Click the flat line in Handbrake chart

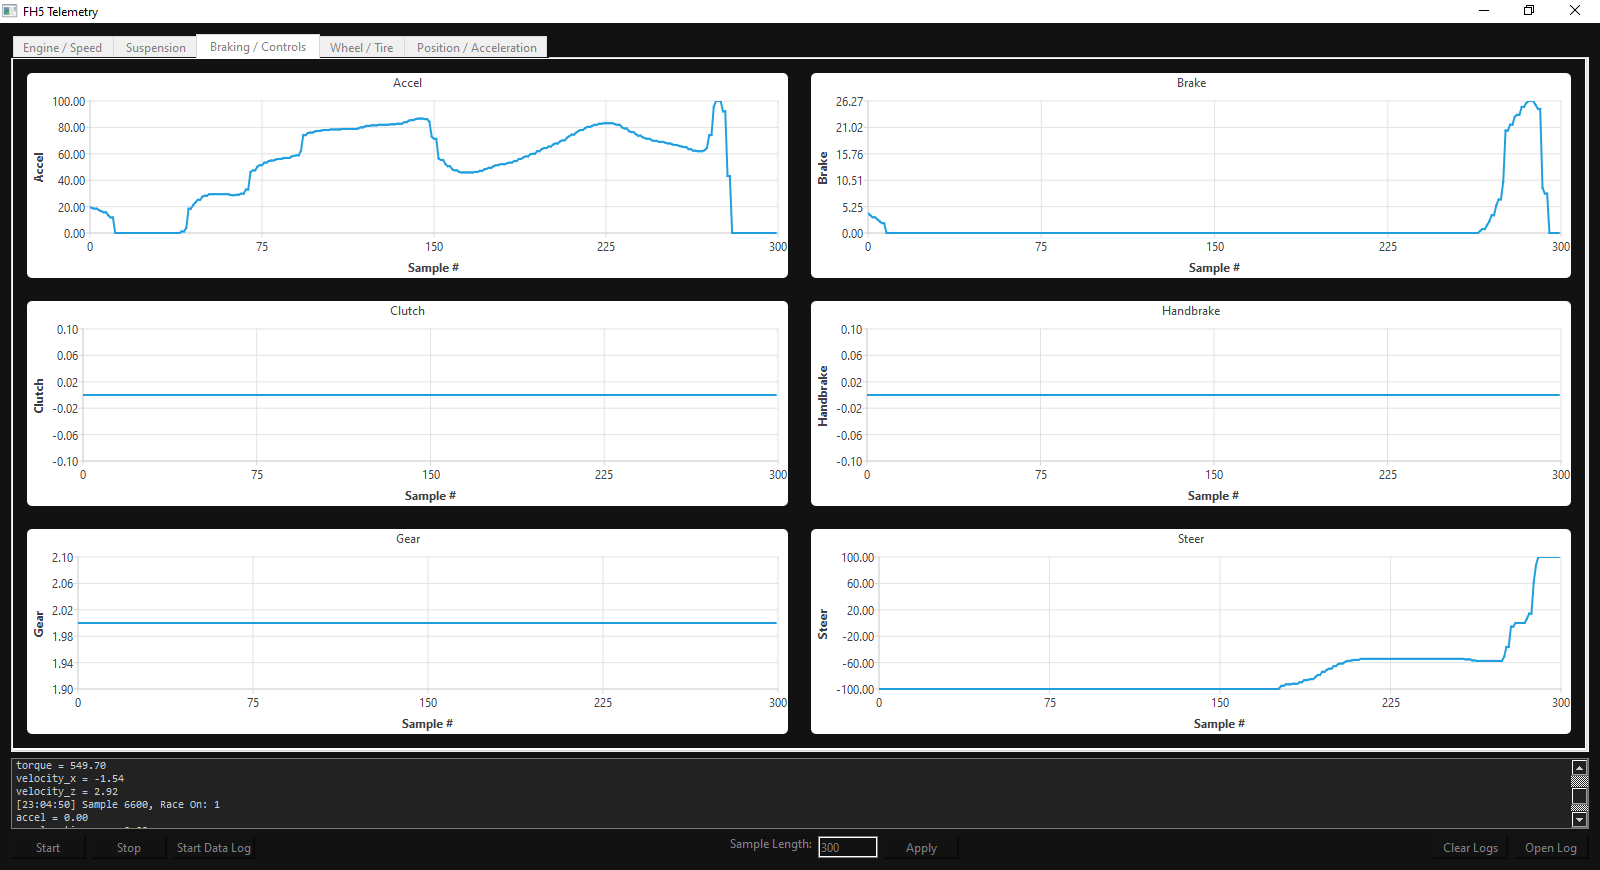pos(1213,395)
